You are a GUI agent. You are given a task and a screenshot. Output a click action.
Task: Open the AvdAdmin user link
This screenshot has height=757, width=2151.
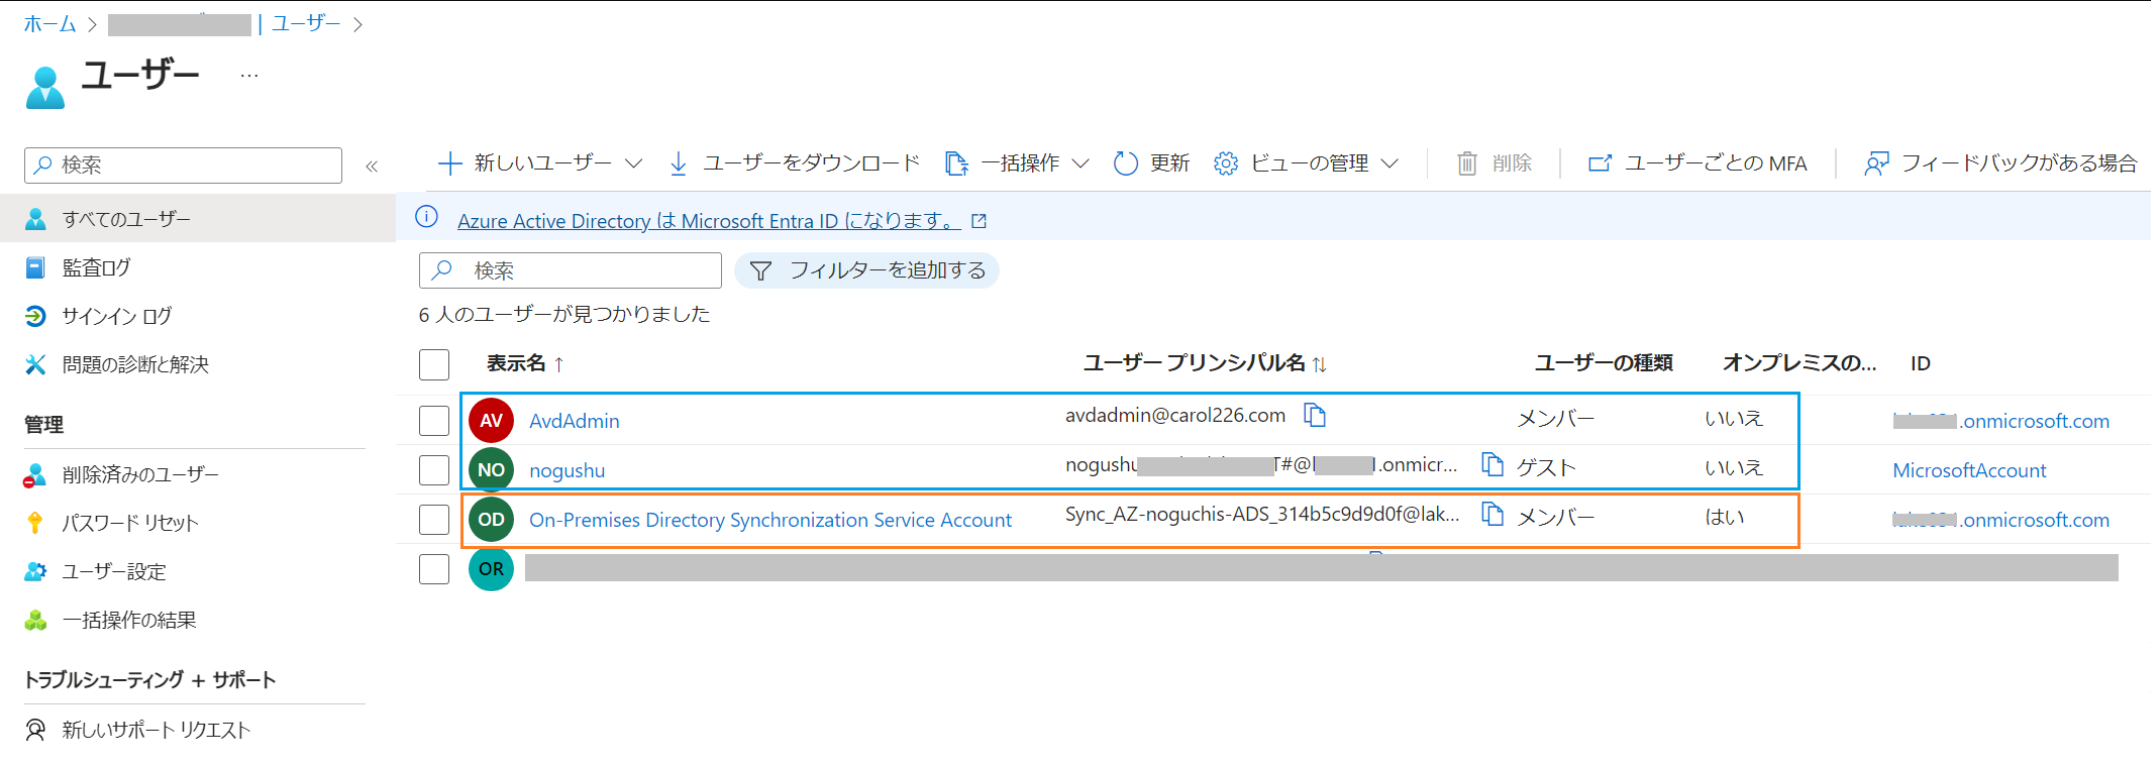pyautogui.click(x=574, y=421)
